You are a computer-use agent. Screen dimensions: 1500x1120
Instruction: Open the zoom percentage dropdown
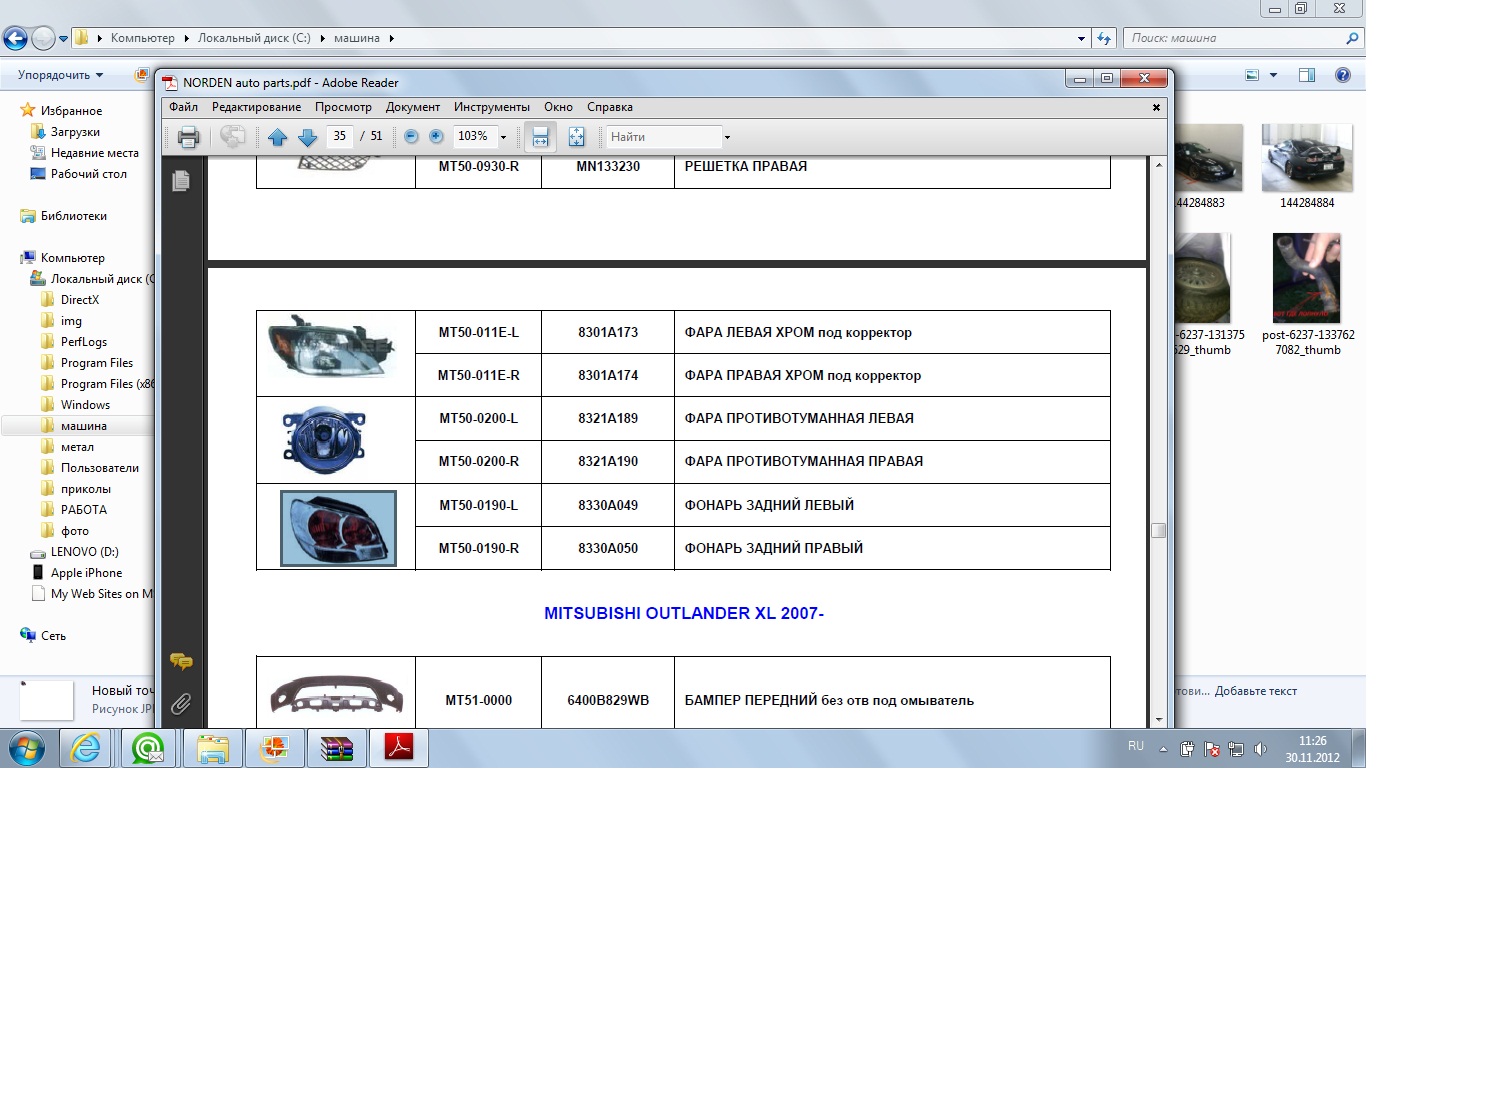[503, 137]
